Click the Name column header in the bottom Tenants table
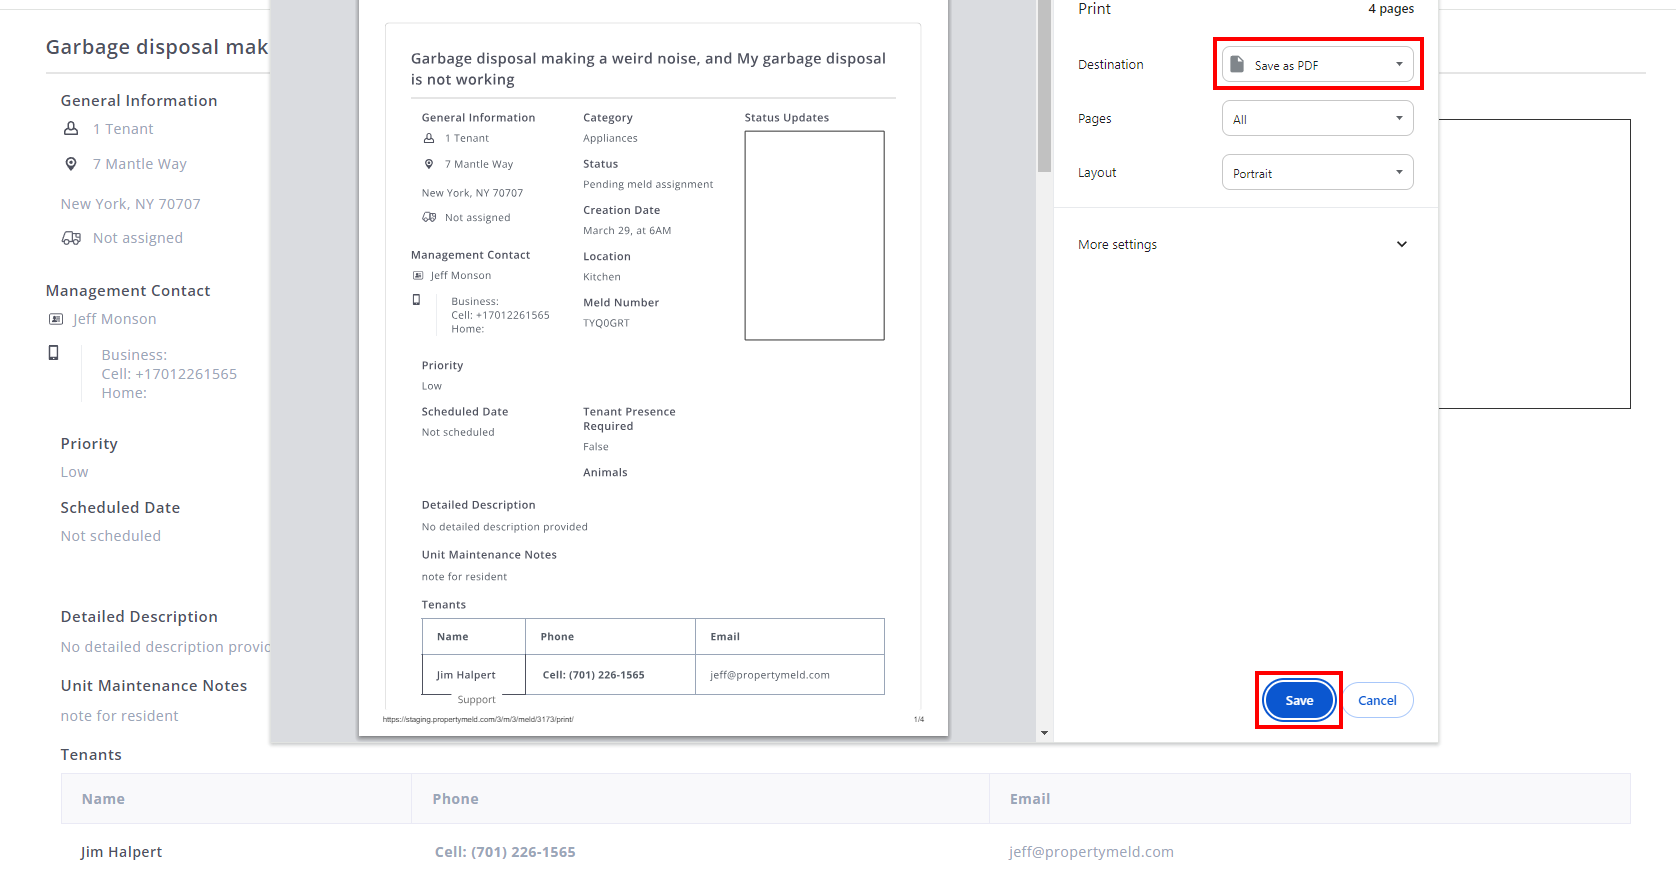This screenshot has height=871, width=1676. coord(104,799)
